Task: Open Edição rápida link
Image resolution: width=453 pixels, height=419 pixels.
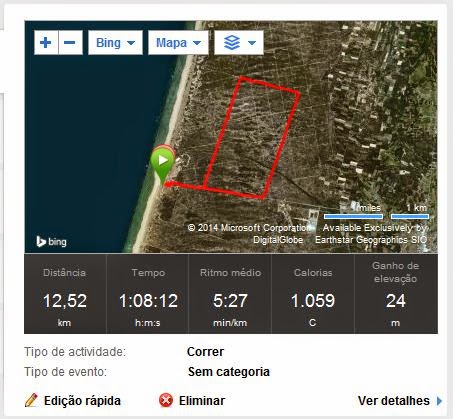Action: tap(82, 401)
